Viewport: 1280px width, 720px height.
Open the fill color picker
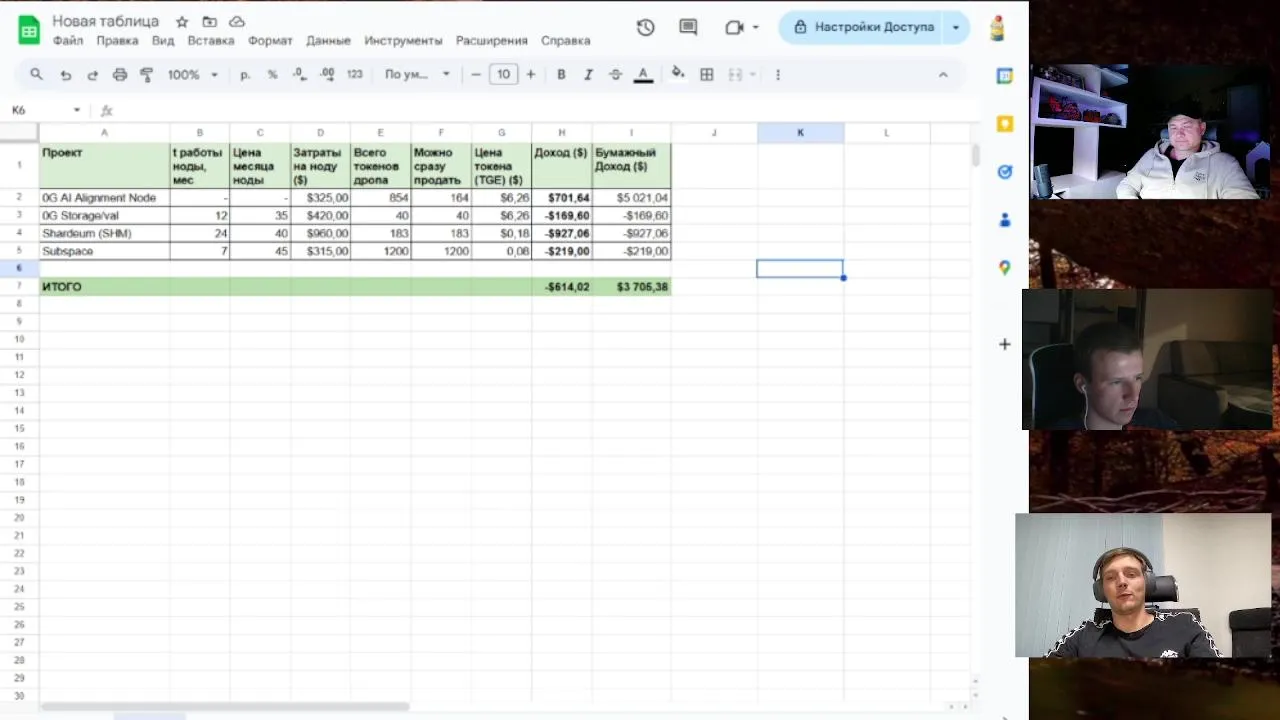pos(678,73)
